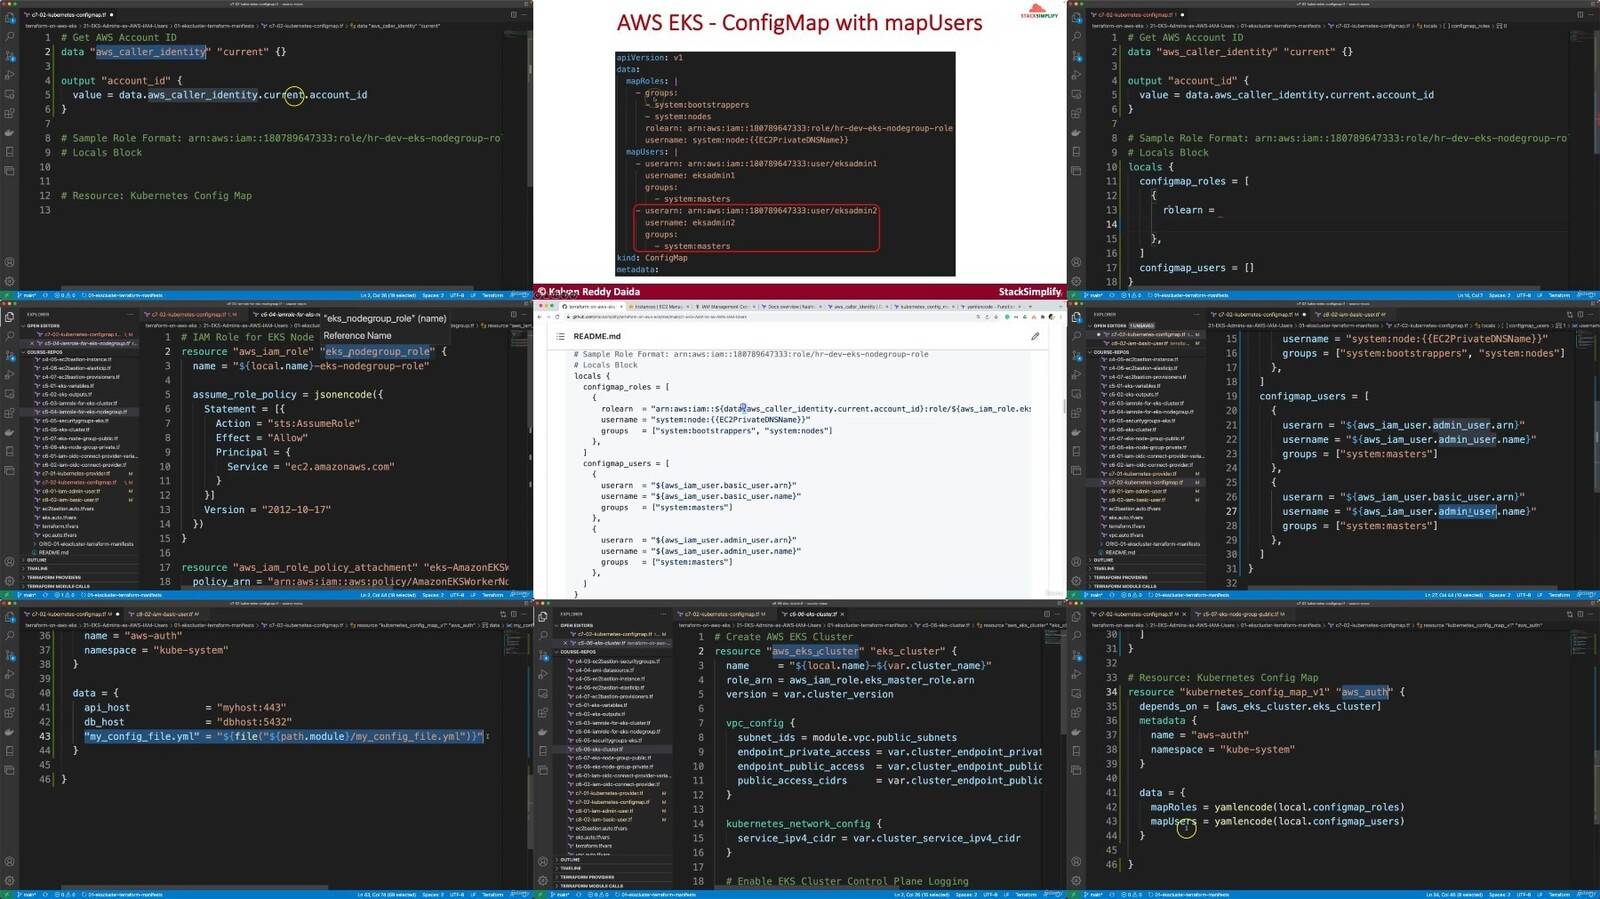This screenshot has height=899, width=1600.
Task: Open Accounts icon in top-left VS Code frame
Action: click(x=10, y=262)
